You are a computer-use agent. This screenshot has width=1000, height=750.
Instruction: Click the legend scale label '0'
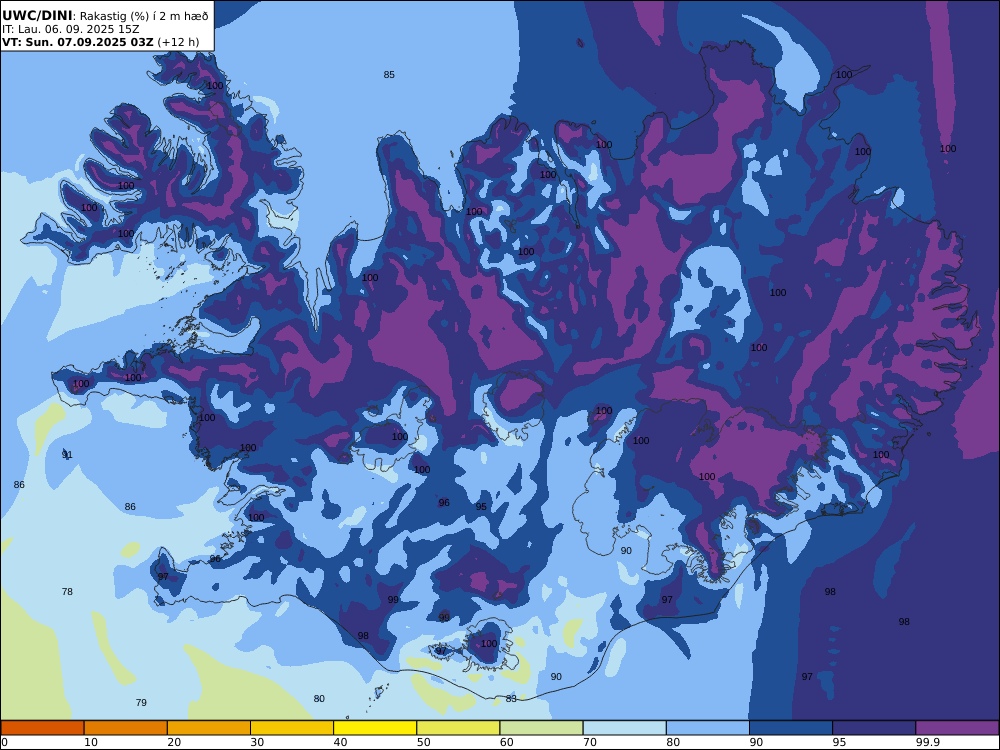pos(4,742)
